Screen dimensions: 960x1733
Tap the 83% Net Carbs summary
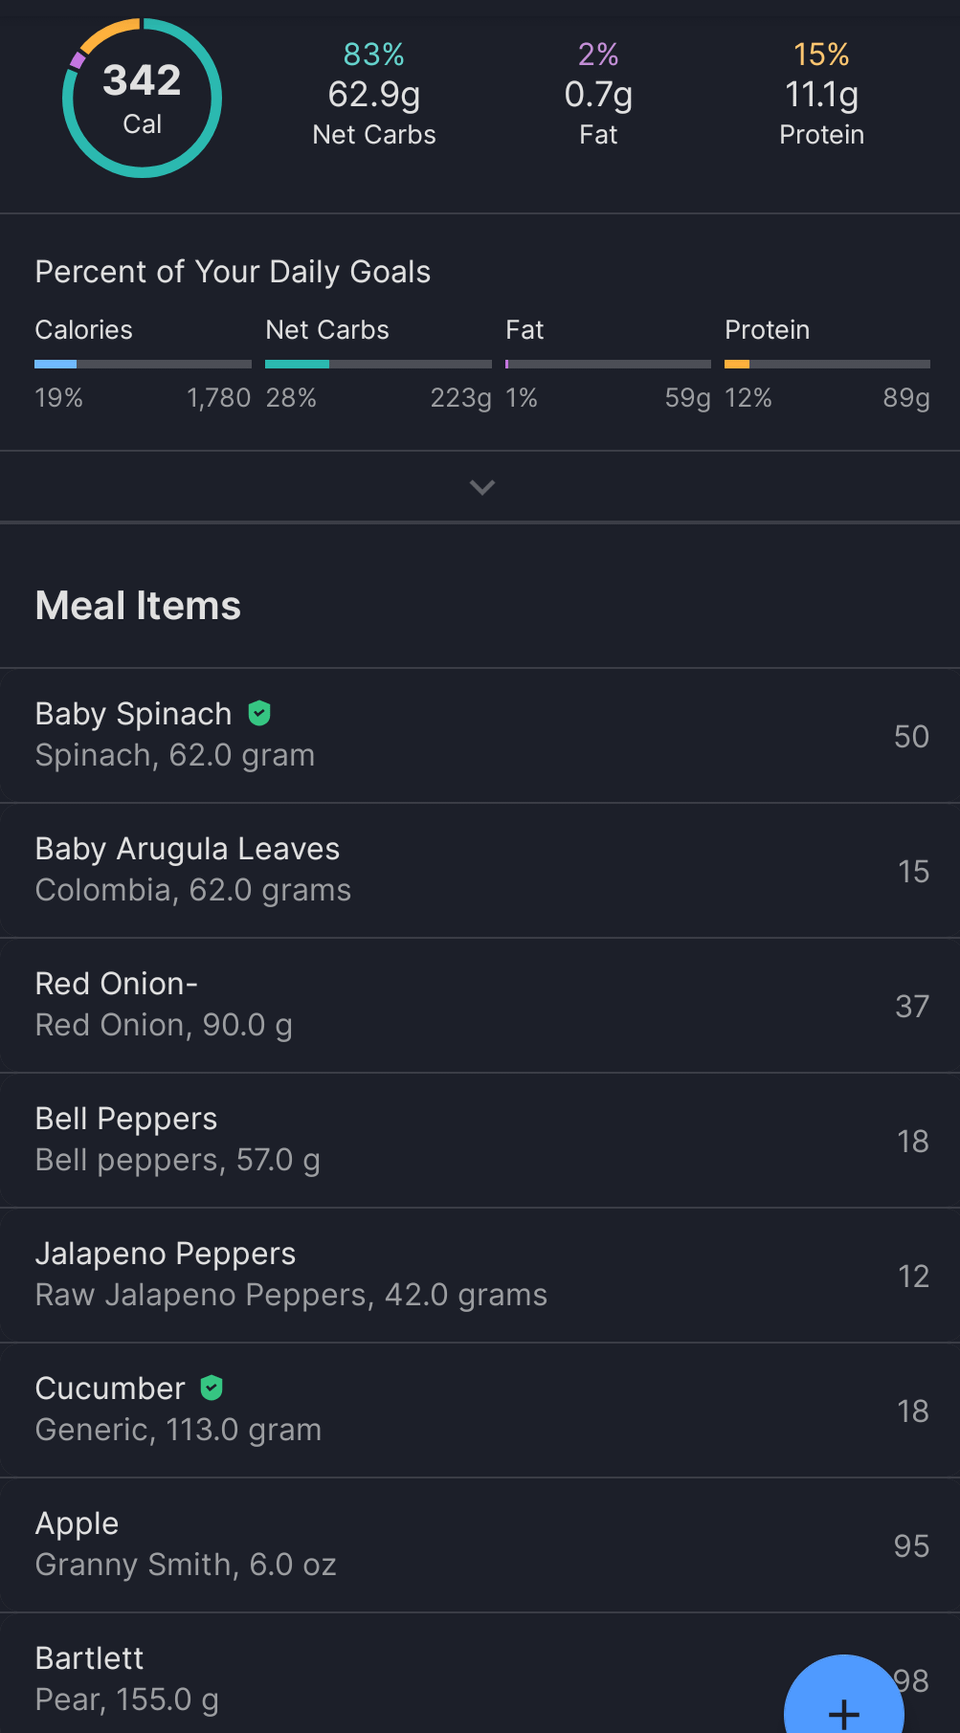click(374, 94)
